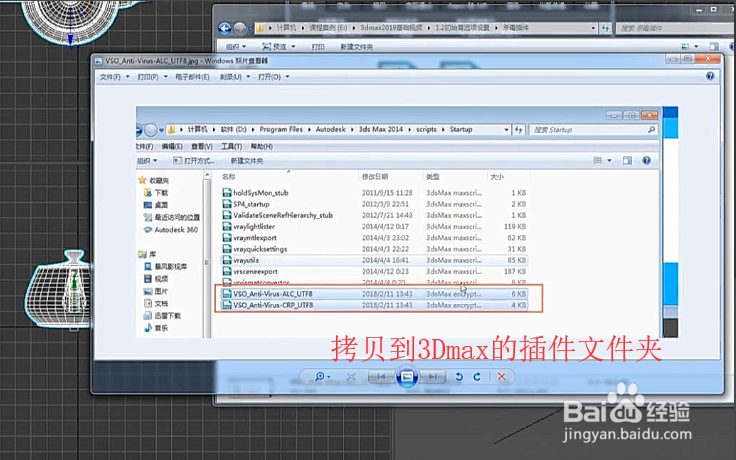This screenshot has width=736, height=460.
Task: Toggle the preview pane icon in Explorer
Action: pyautogui.click(x=714, y=46)
